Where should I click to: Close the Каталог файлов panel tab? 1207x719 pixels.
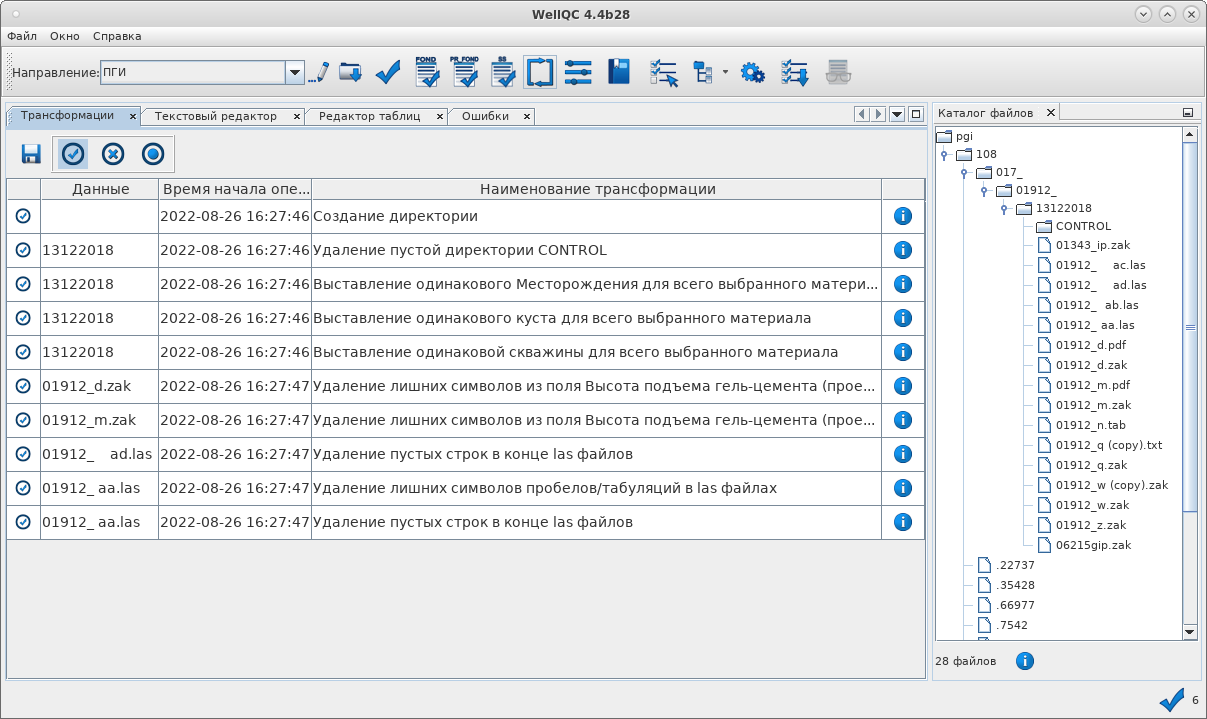tap(1051, 113)
